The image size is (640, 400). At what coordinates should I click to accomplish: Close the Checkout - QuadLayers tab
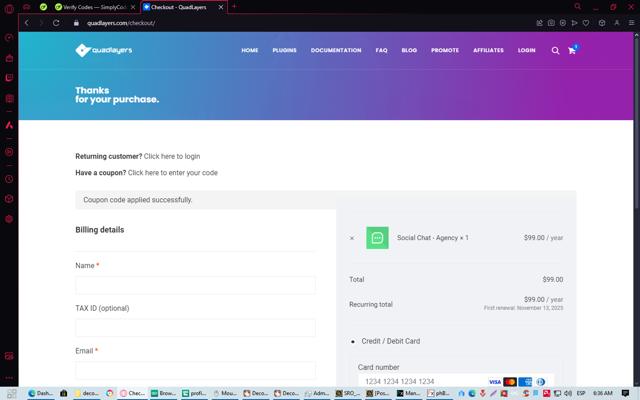click(x=221, y=7)
